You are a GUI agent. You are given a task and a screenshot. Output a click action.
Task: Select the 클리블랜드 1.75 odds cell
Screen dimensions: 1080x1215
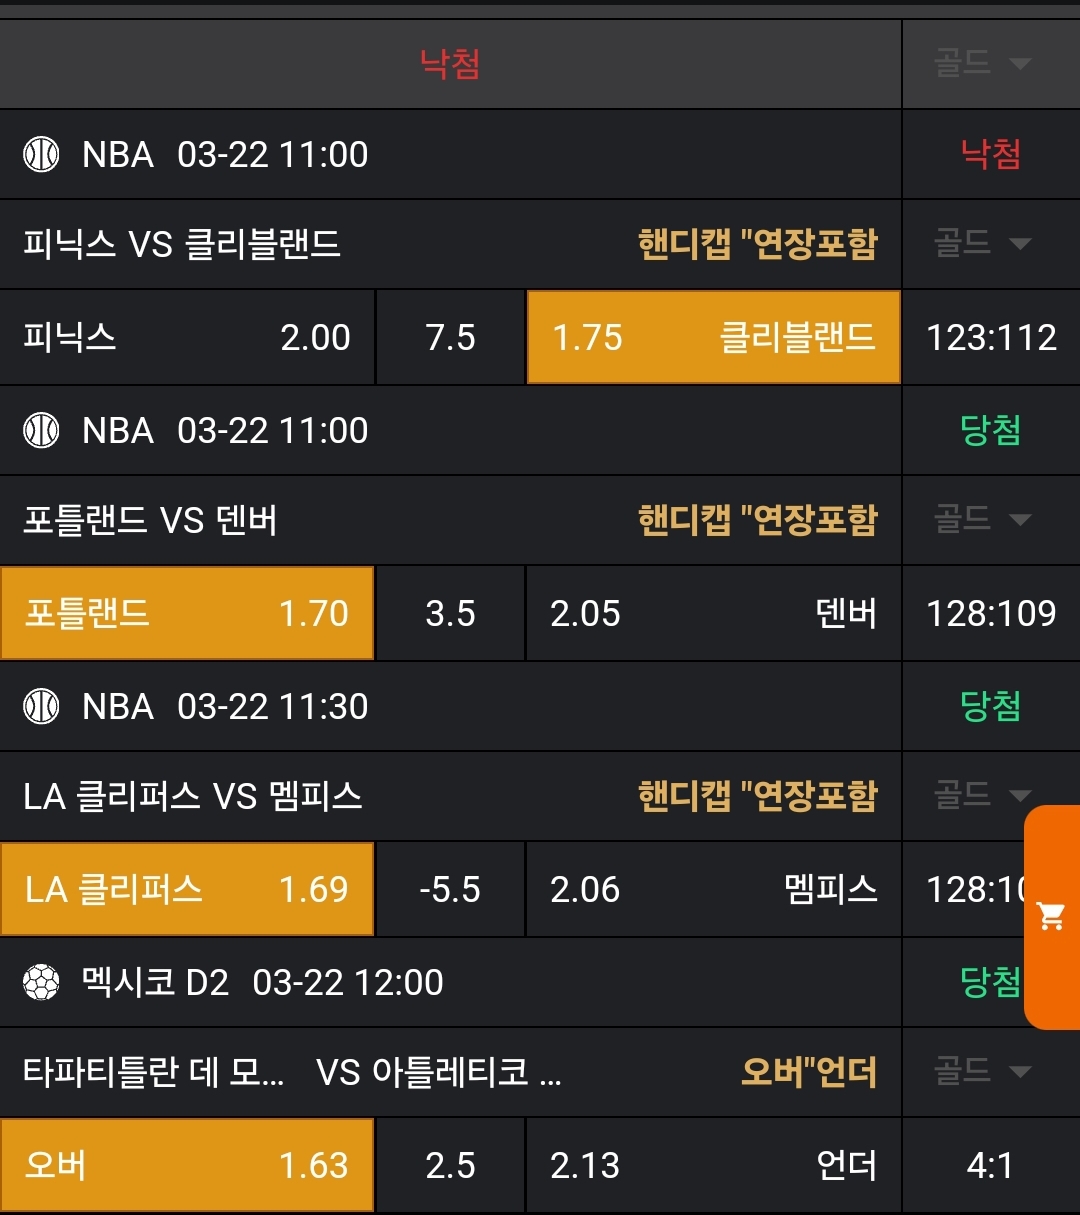tap(713, 338)
